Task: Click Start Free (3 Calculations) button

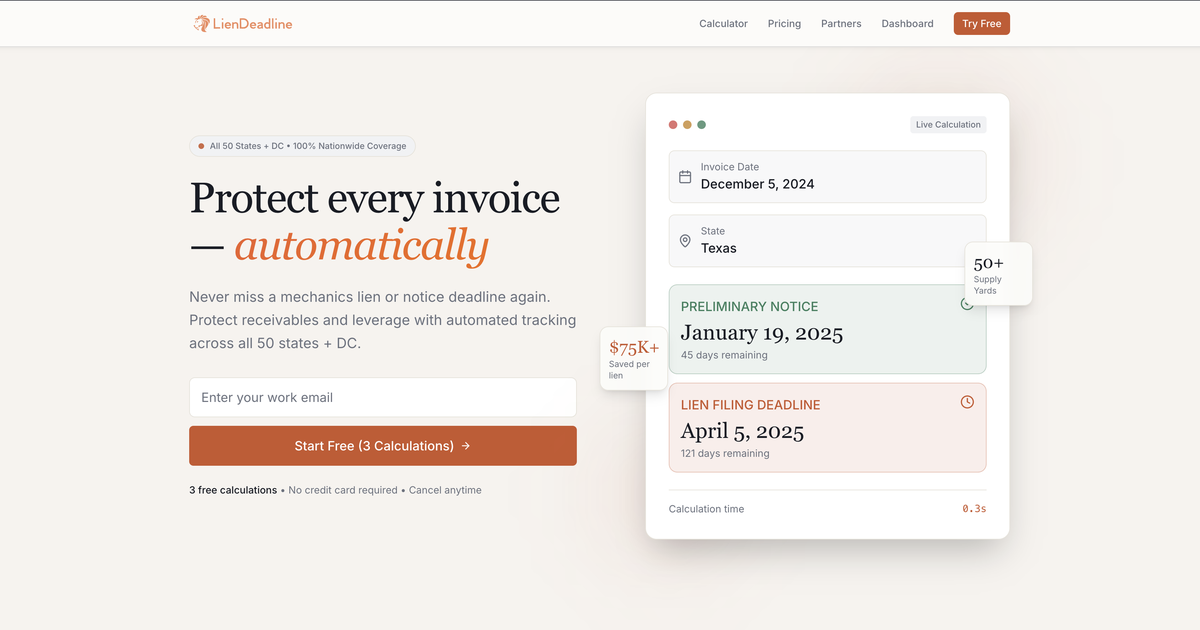Action: click(x=383, y=446)
